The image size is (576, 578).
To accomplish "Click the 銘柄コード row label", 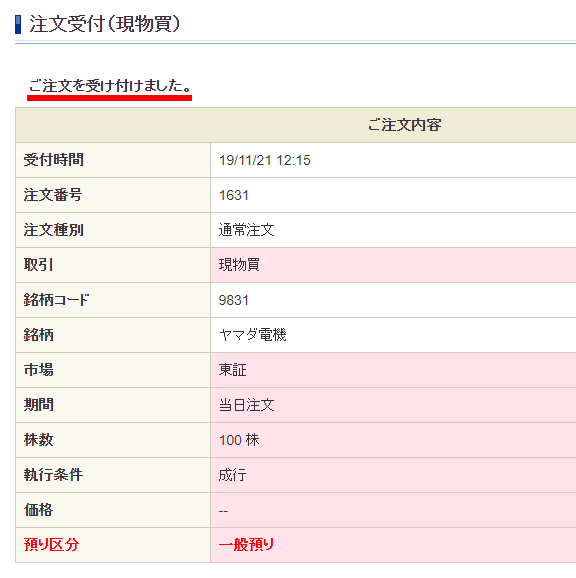I will click(x=56, y=300).
